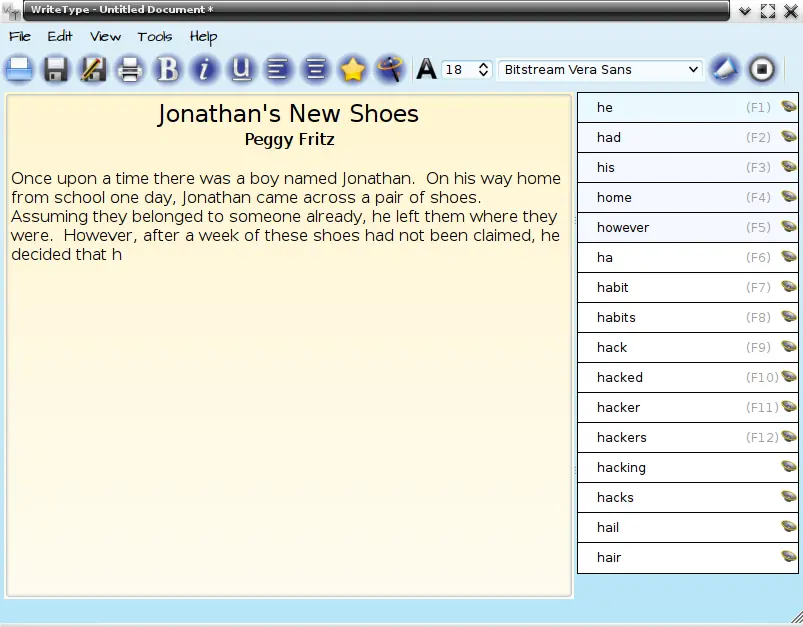Open the Bitstream Vera Sans font dropdown
803x627 pixels.
click(x=600, y=70)
